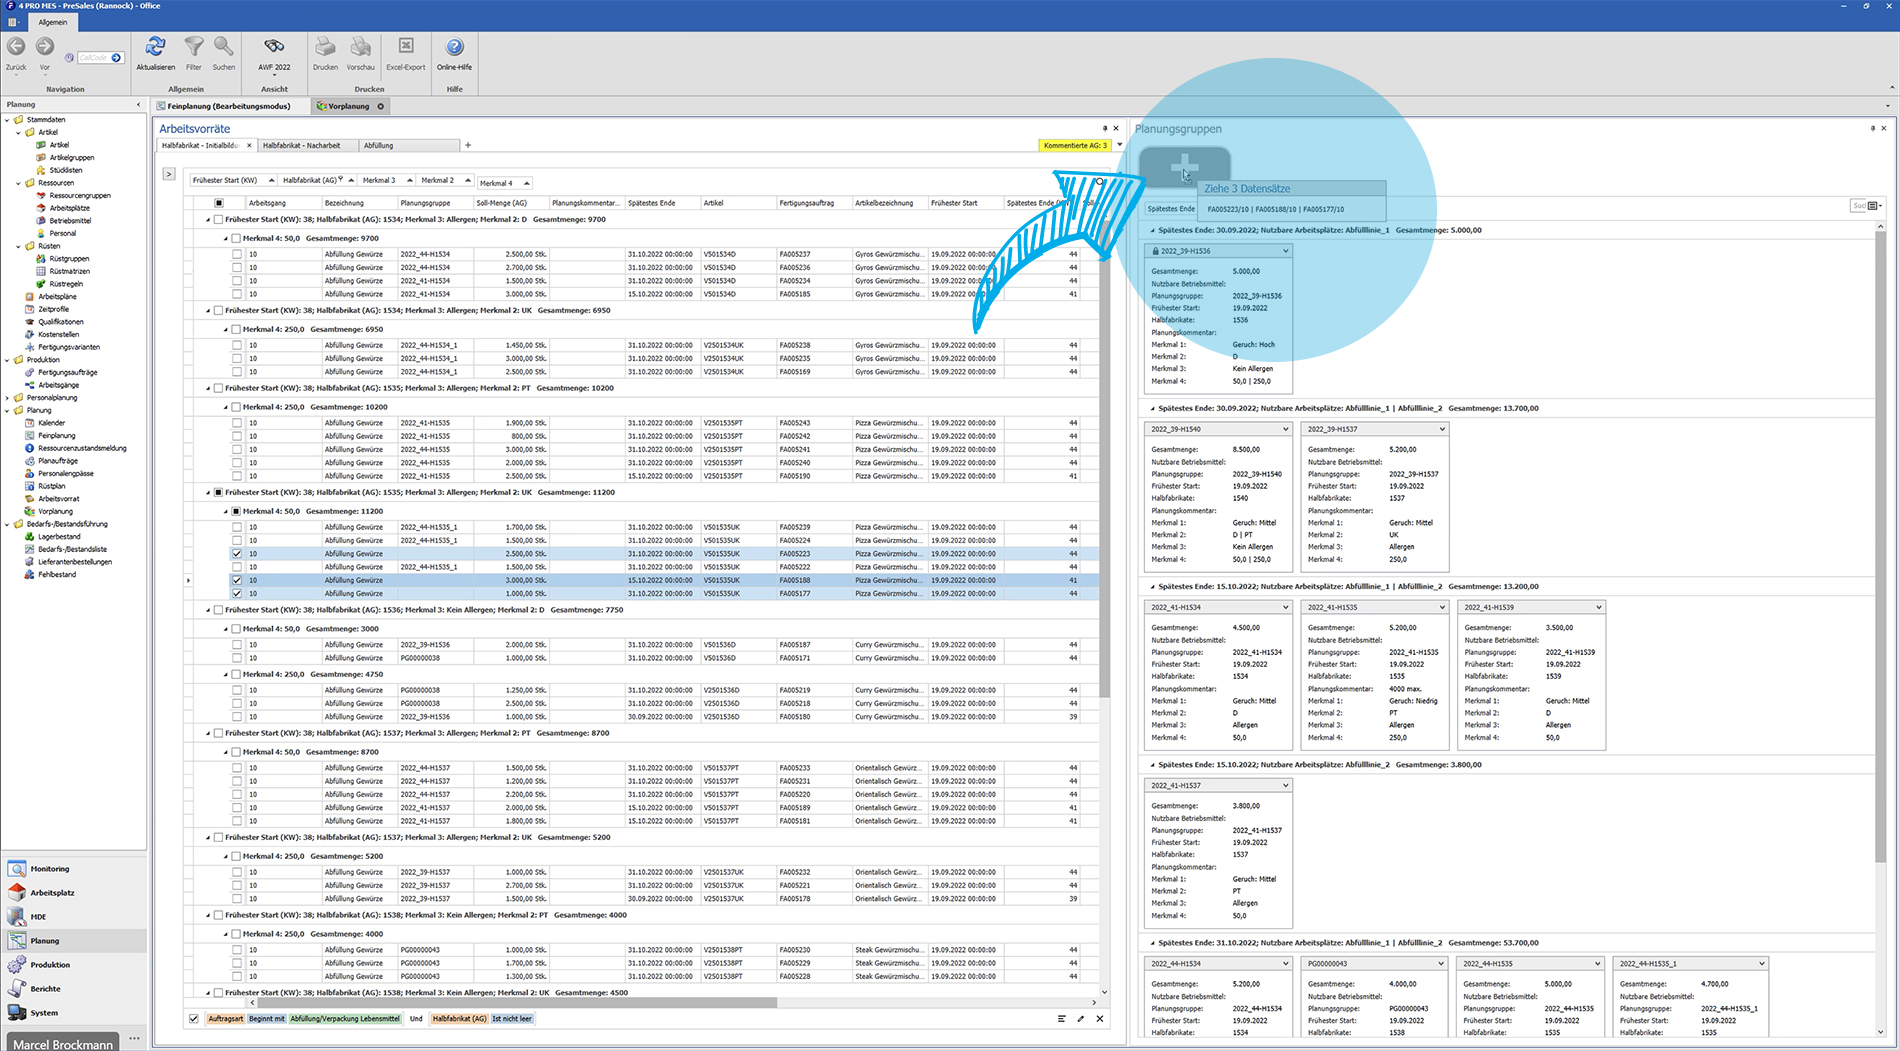Open the Filter tool in ribbon
1900x1051 pixels.
[194, 47]
